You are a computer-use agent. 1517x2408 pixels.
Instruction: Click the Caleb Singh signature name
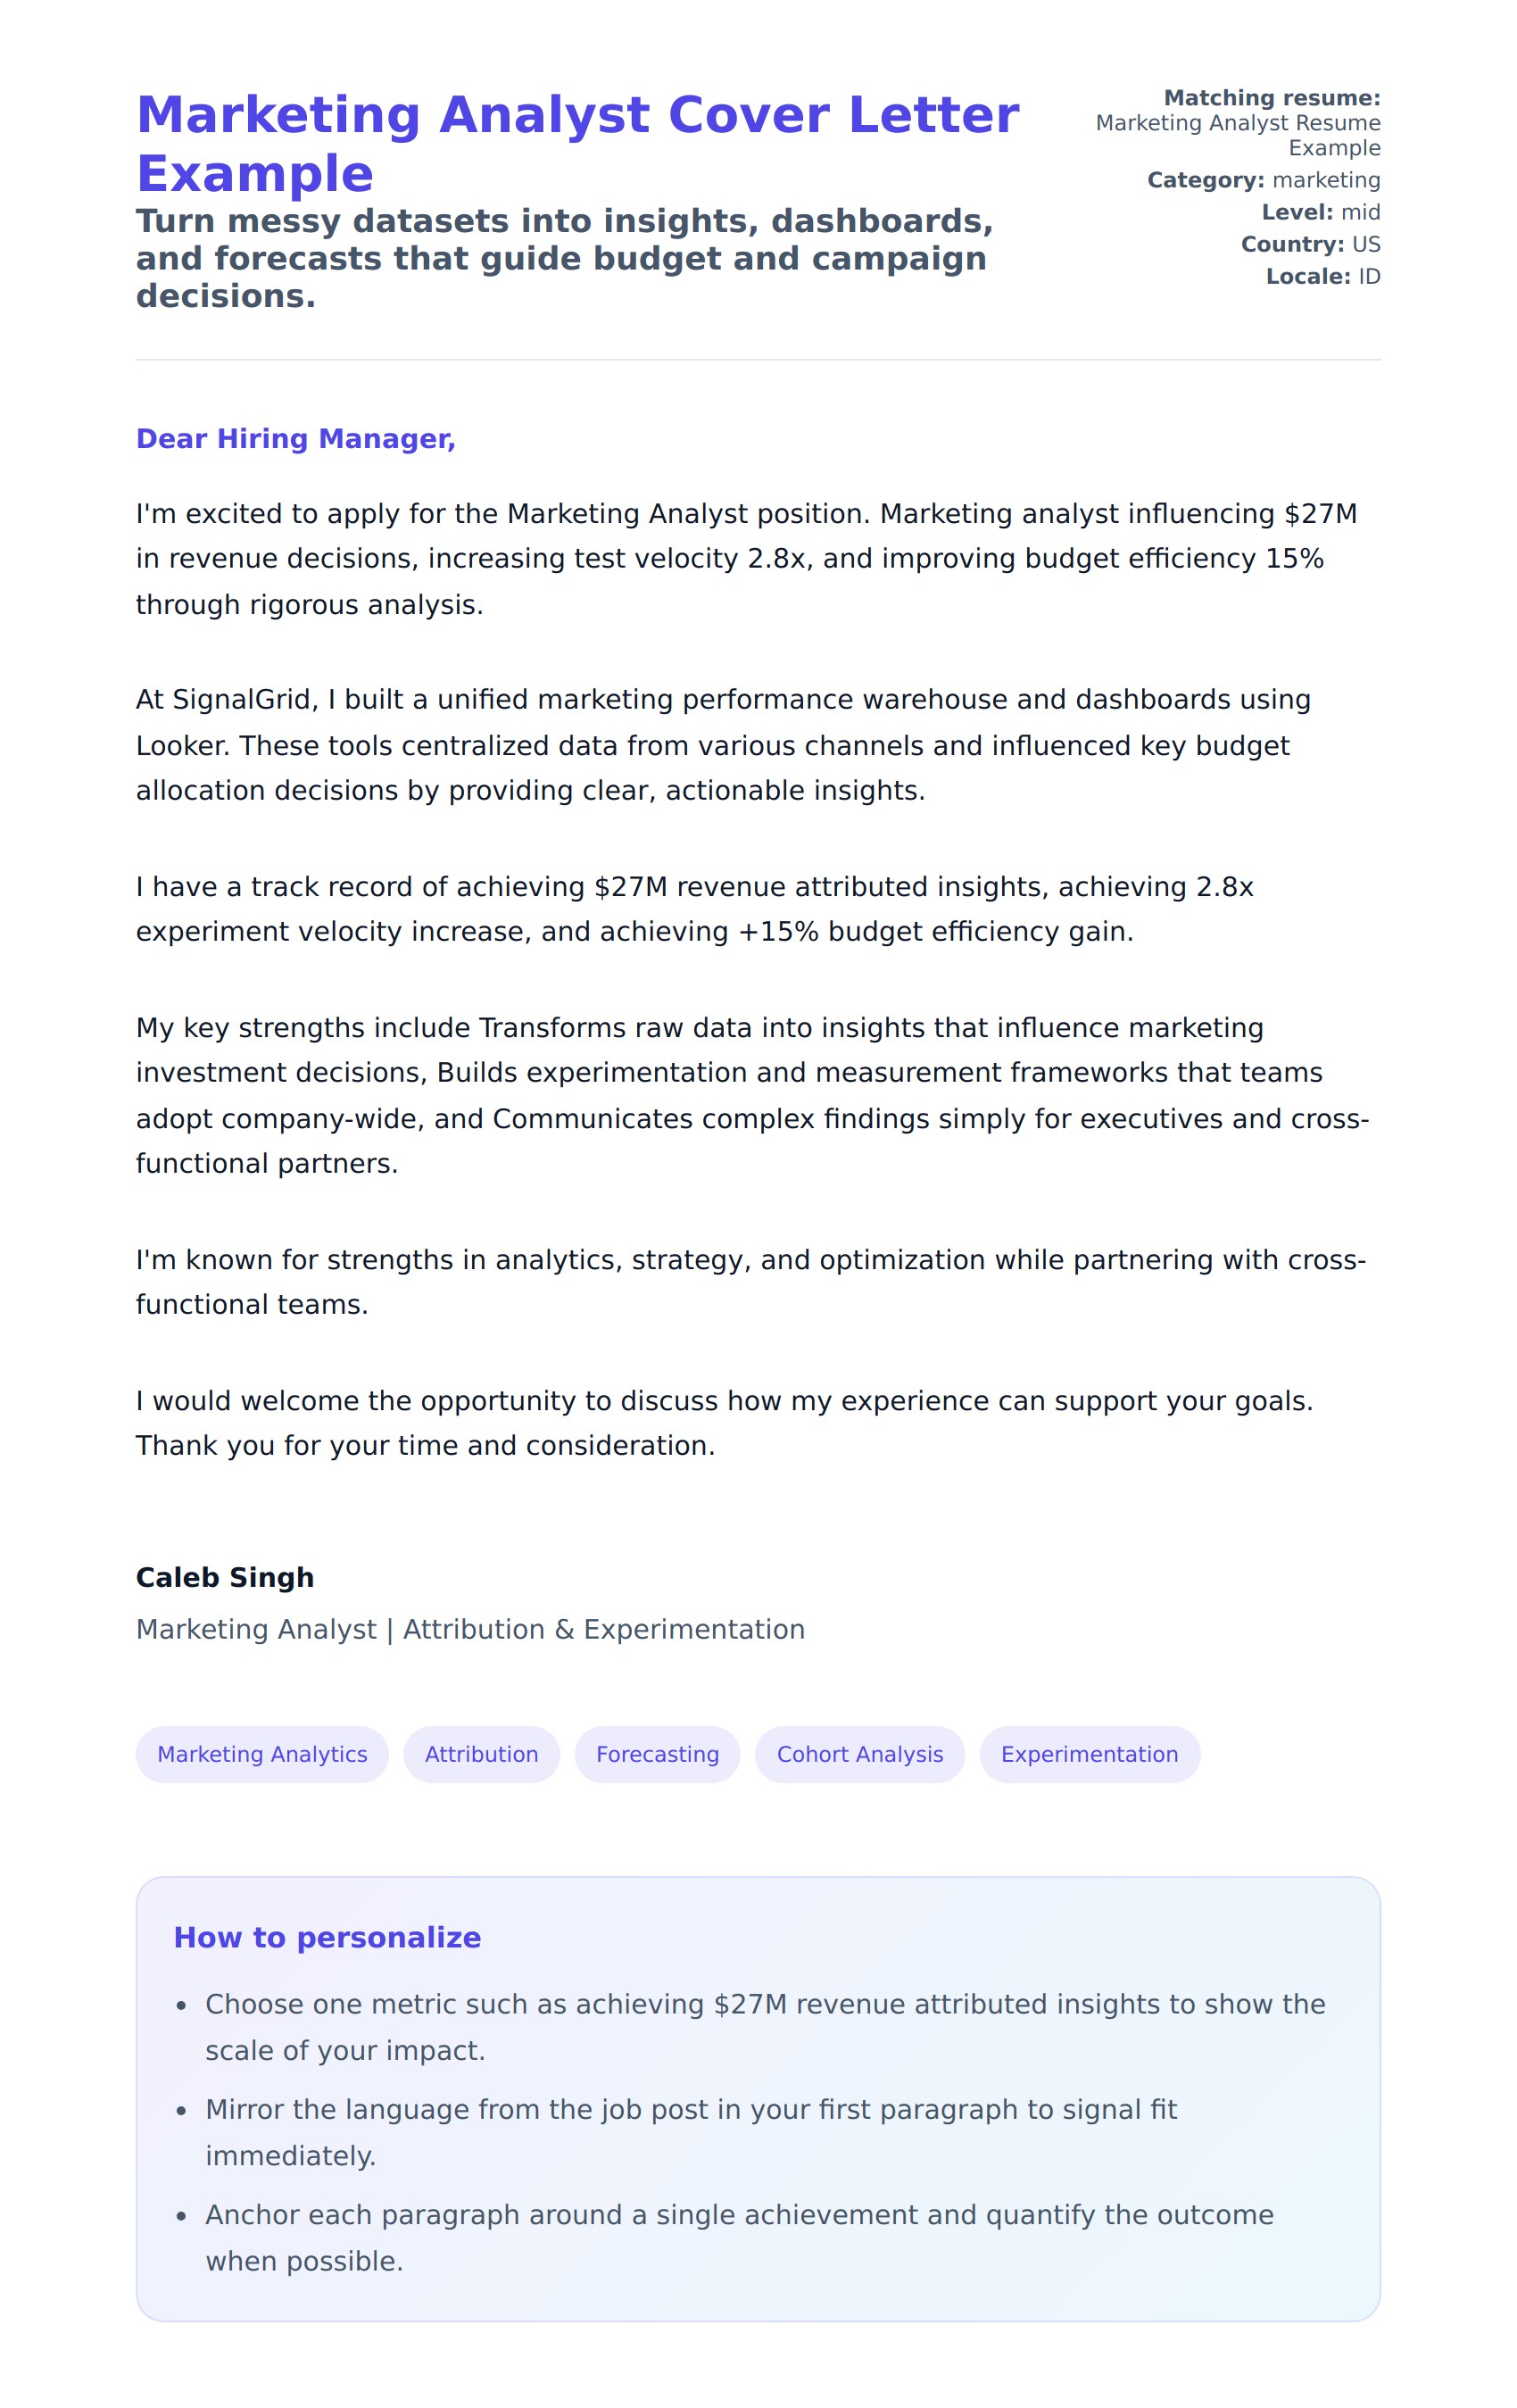coord(225,1576)
